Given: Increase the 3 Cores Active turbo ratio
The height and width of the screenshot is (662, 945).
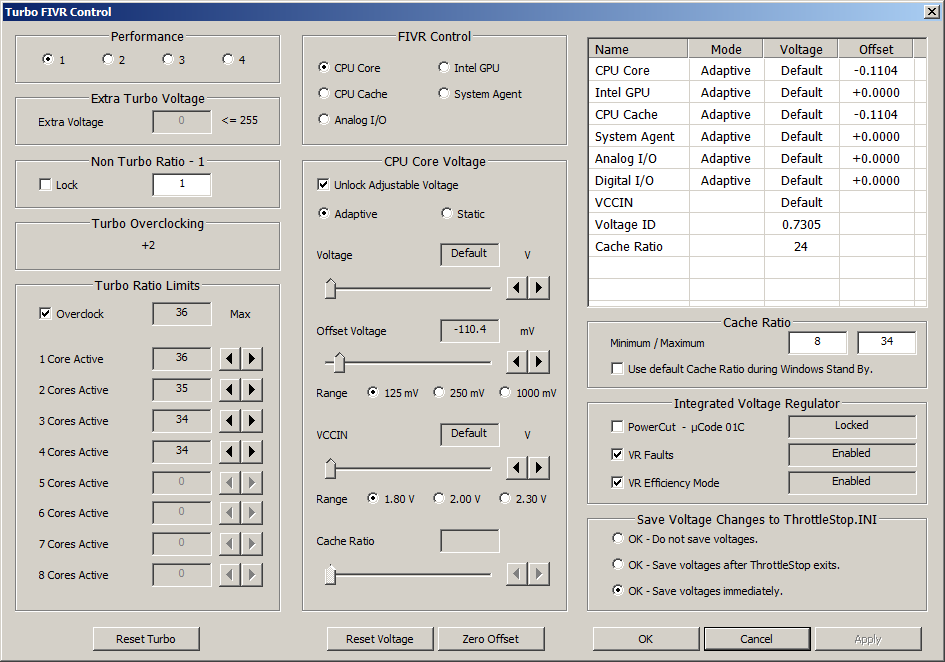Looking at the screenshot, I should tap(252, 421).
